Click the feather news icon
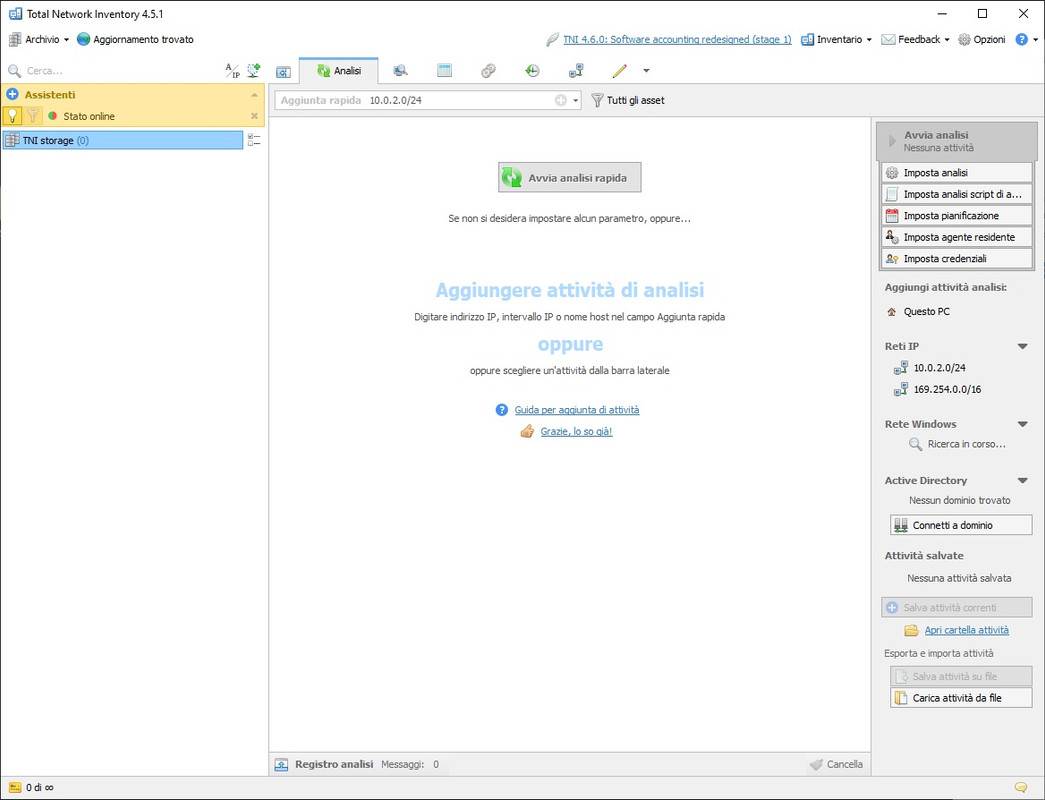 click(x=552, y=40)
